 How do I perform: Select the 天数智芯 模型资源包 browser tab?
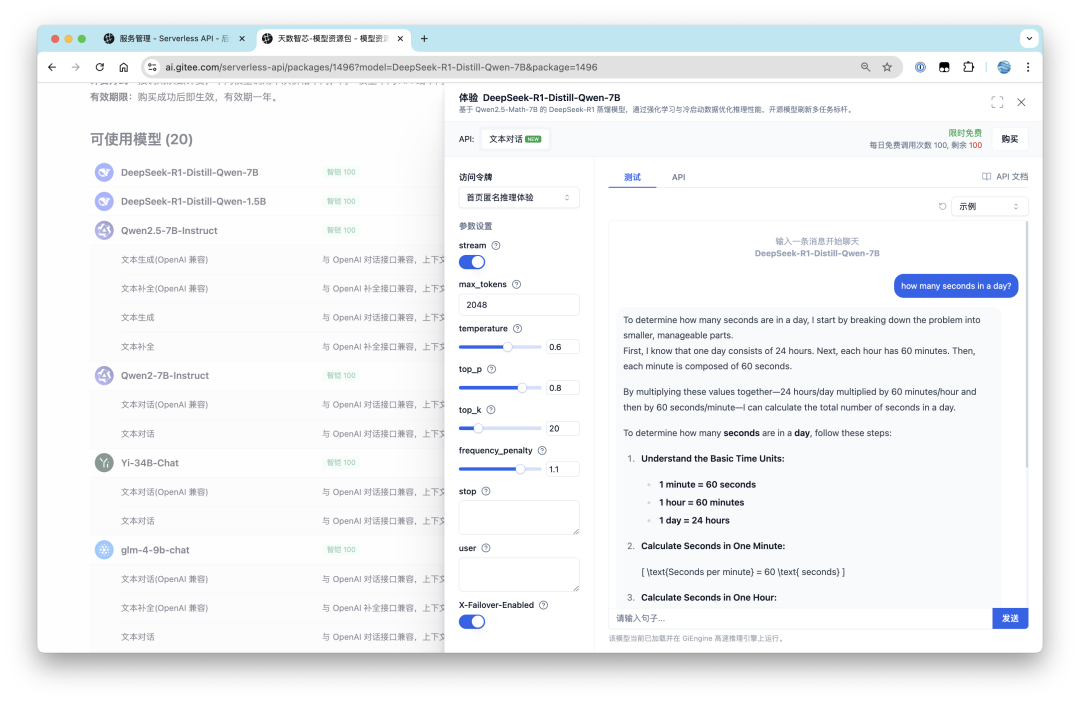pyautogui.click(x=332, y=39)
